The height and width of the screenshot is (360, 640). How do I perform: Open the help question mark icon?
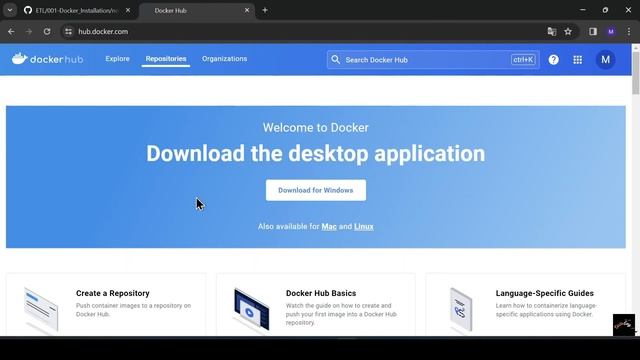pos(553,60)
